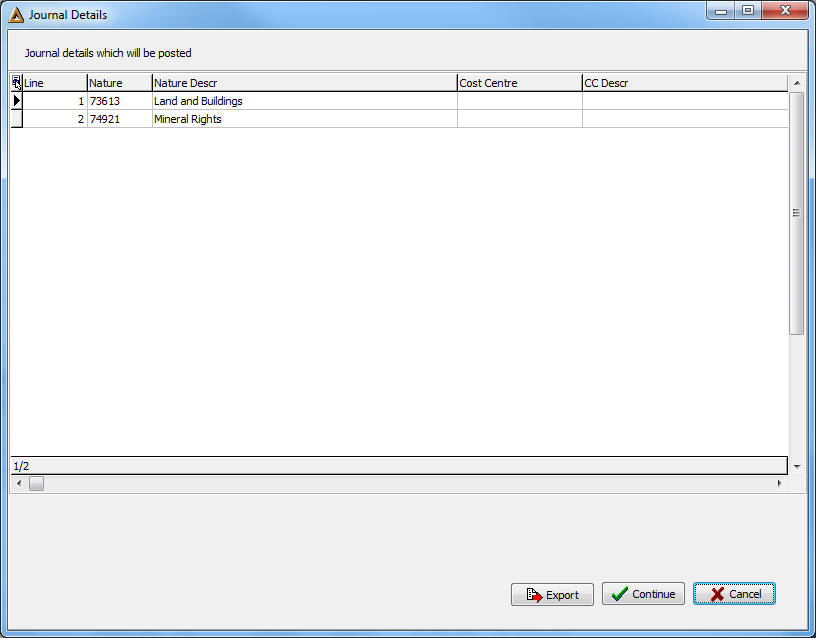Click the horizontal scrollbar right arrow
This screenshot has width=816, height=638.
pyautogui.click(x=780, y=483)
